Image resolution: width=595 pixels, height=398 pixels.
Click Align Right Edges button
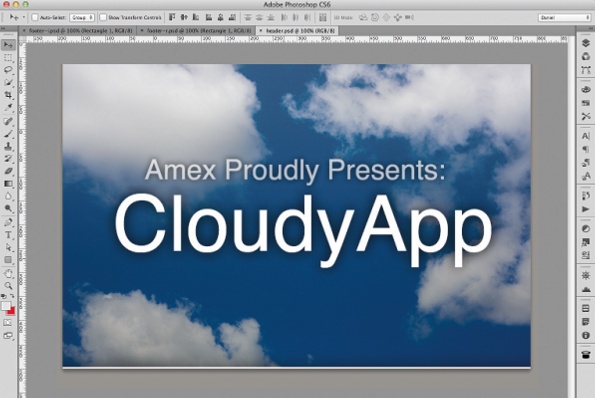(x=232, y=17)
